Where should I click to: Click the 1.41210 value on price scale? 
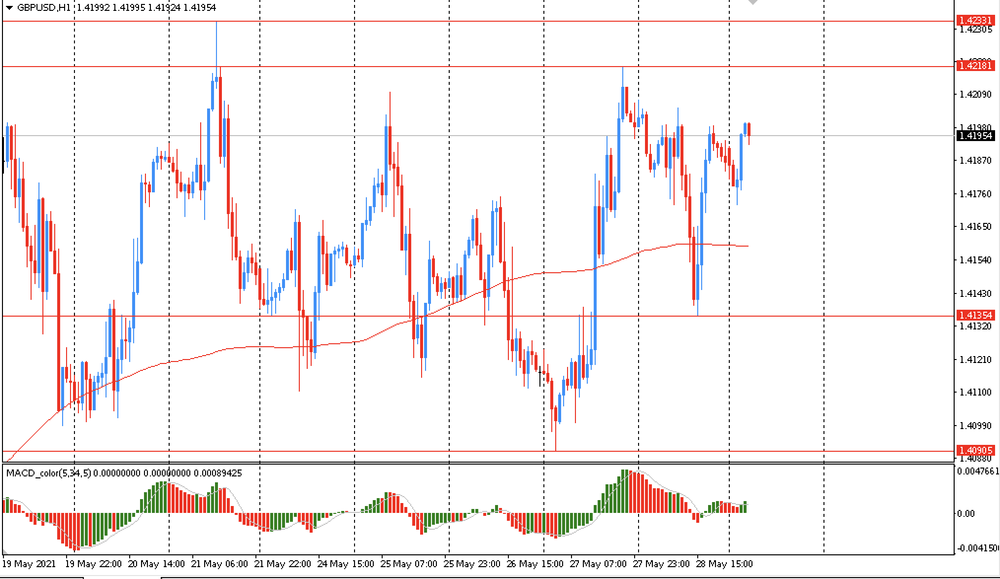(x=975, y=360)
